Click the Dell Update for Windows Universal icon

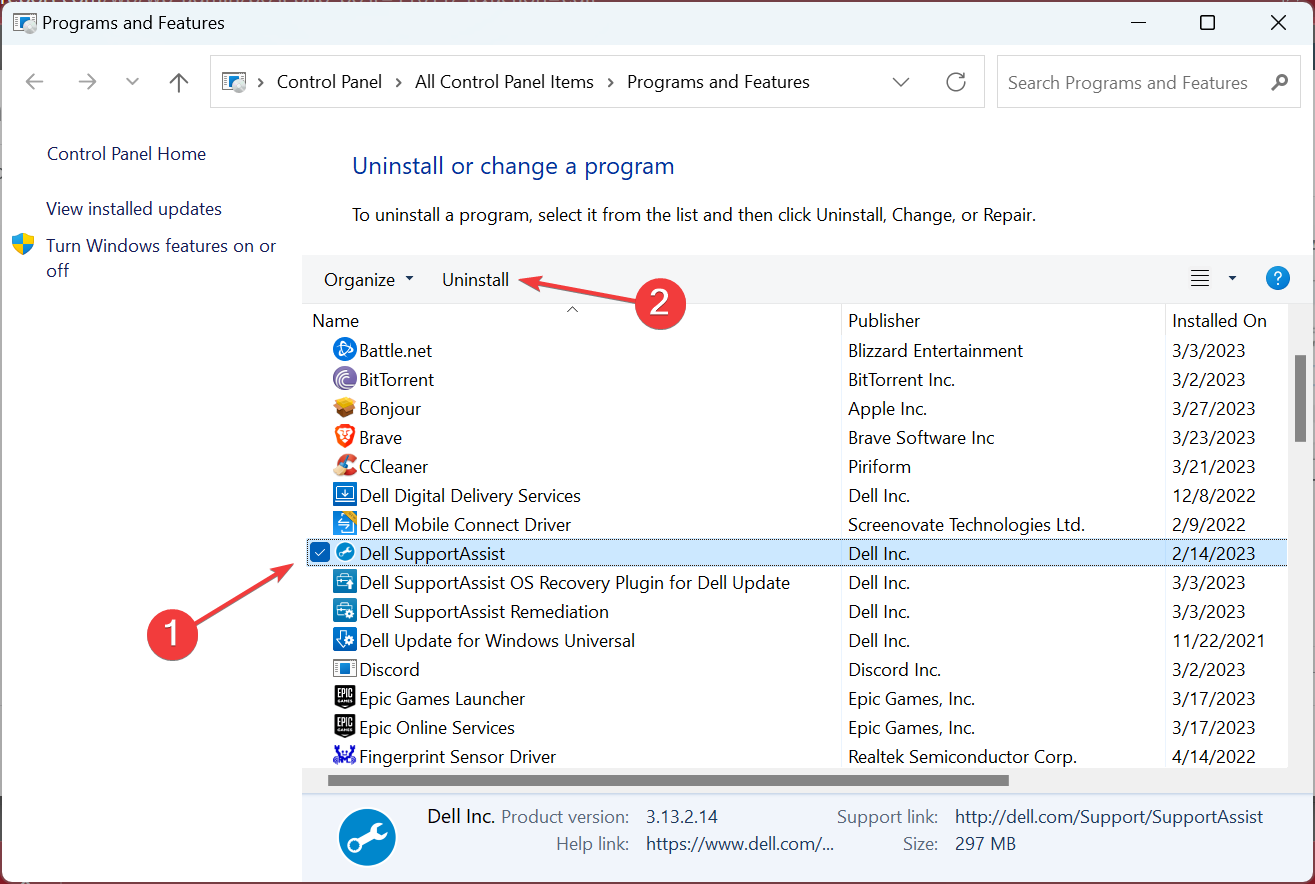(344, 640)
